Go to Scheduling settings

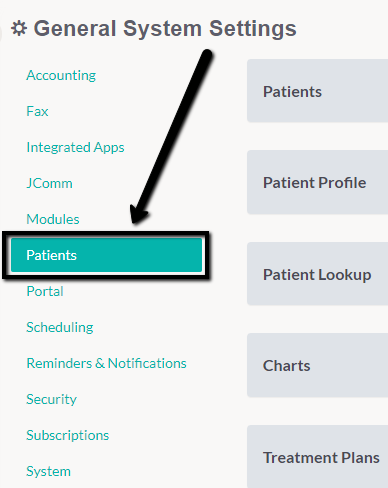(x=60, y=327)
